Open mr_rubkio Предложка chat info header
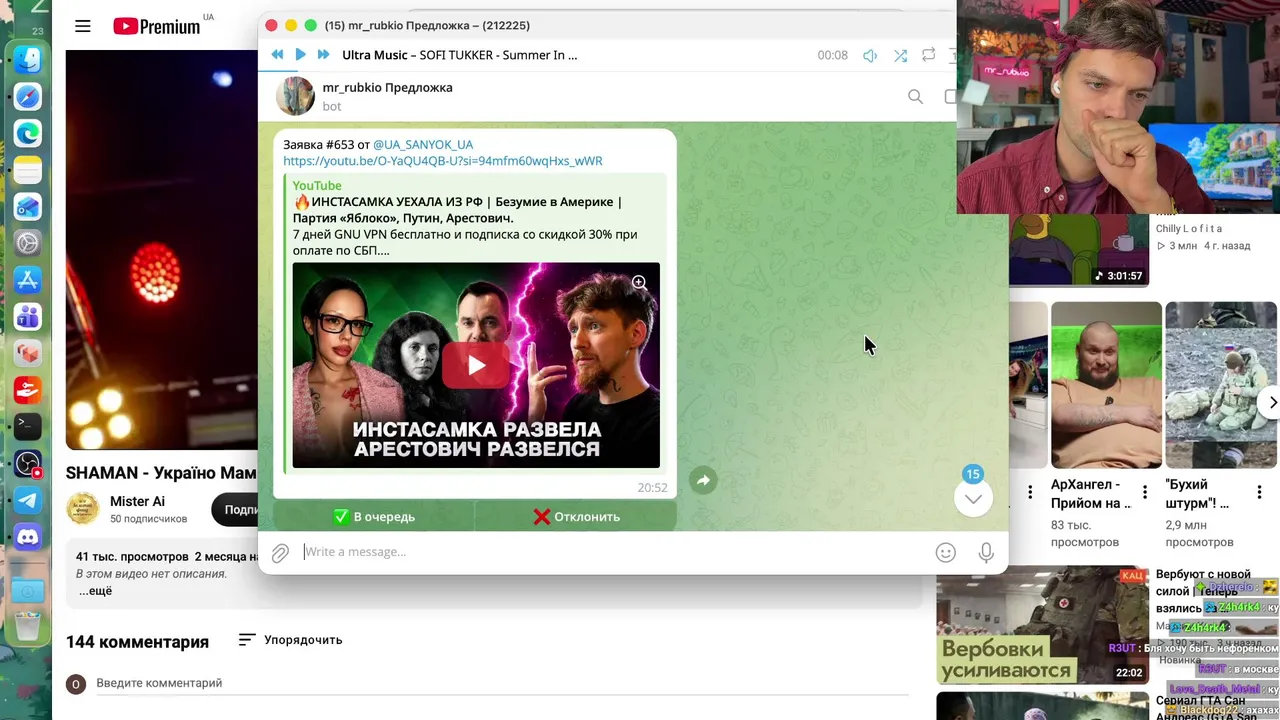This screenshot has height=720, width=1280. point(387,96)
